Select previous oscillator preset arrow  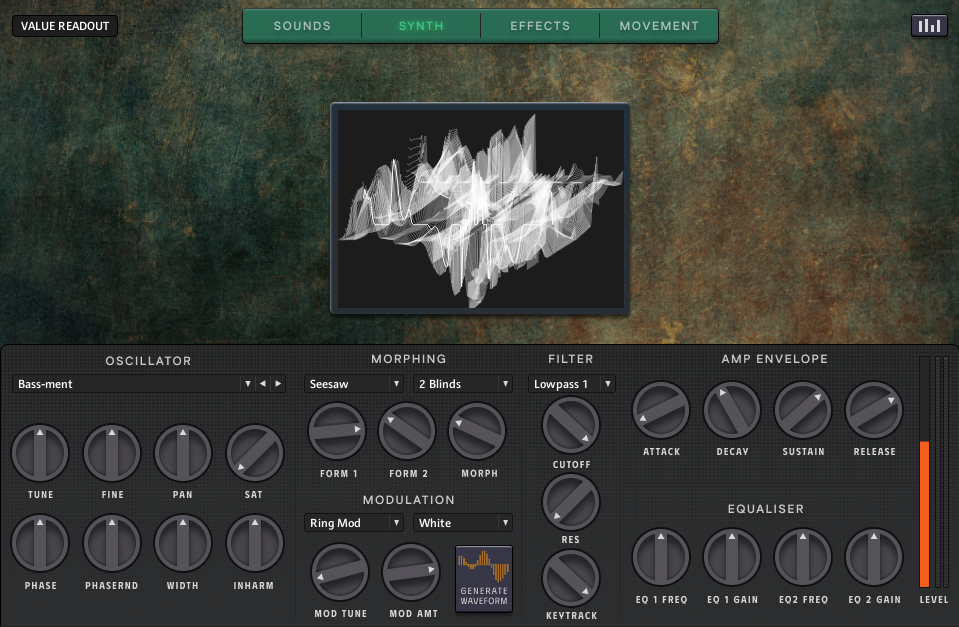(x=263, y=384)
